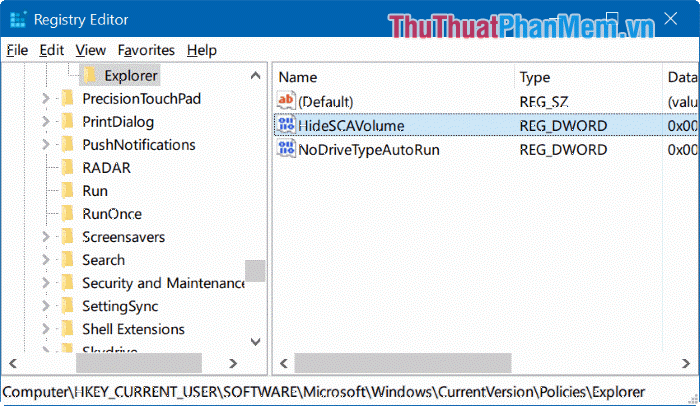
Task: Click the SettingSync folder icon
Action: tap(67, 306)
